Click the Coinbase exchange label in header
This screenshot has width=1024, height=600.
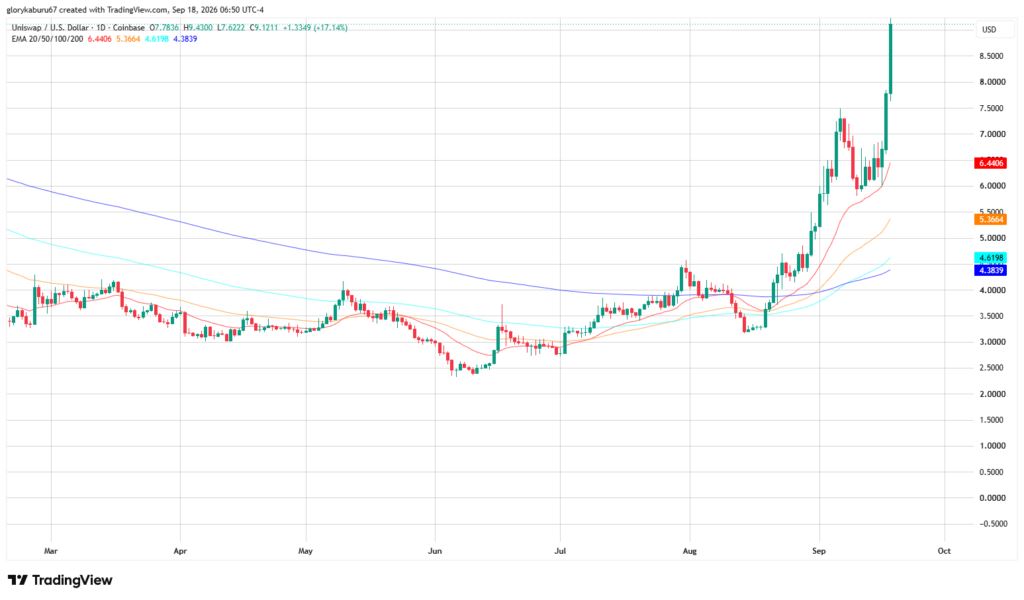click(129, 28)
